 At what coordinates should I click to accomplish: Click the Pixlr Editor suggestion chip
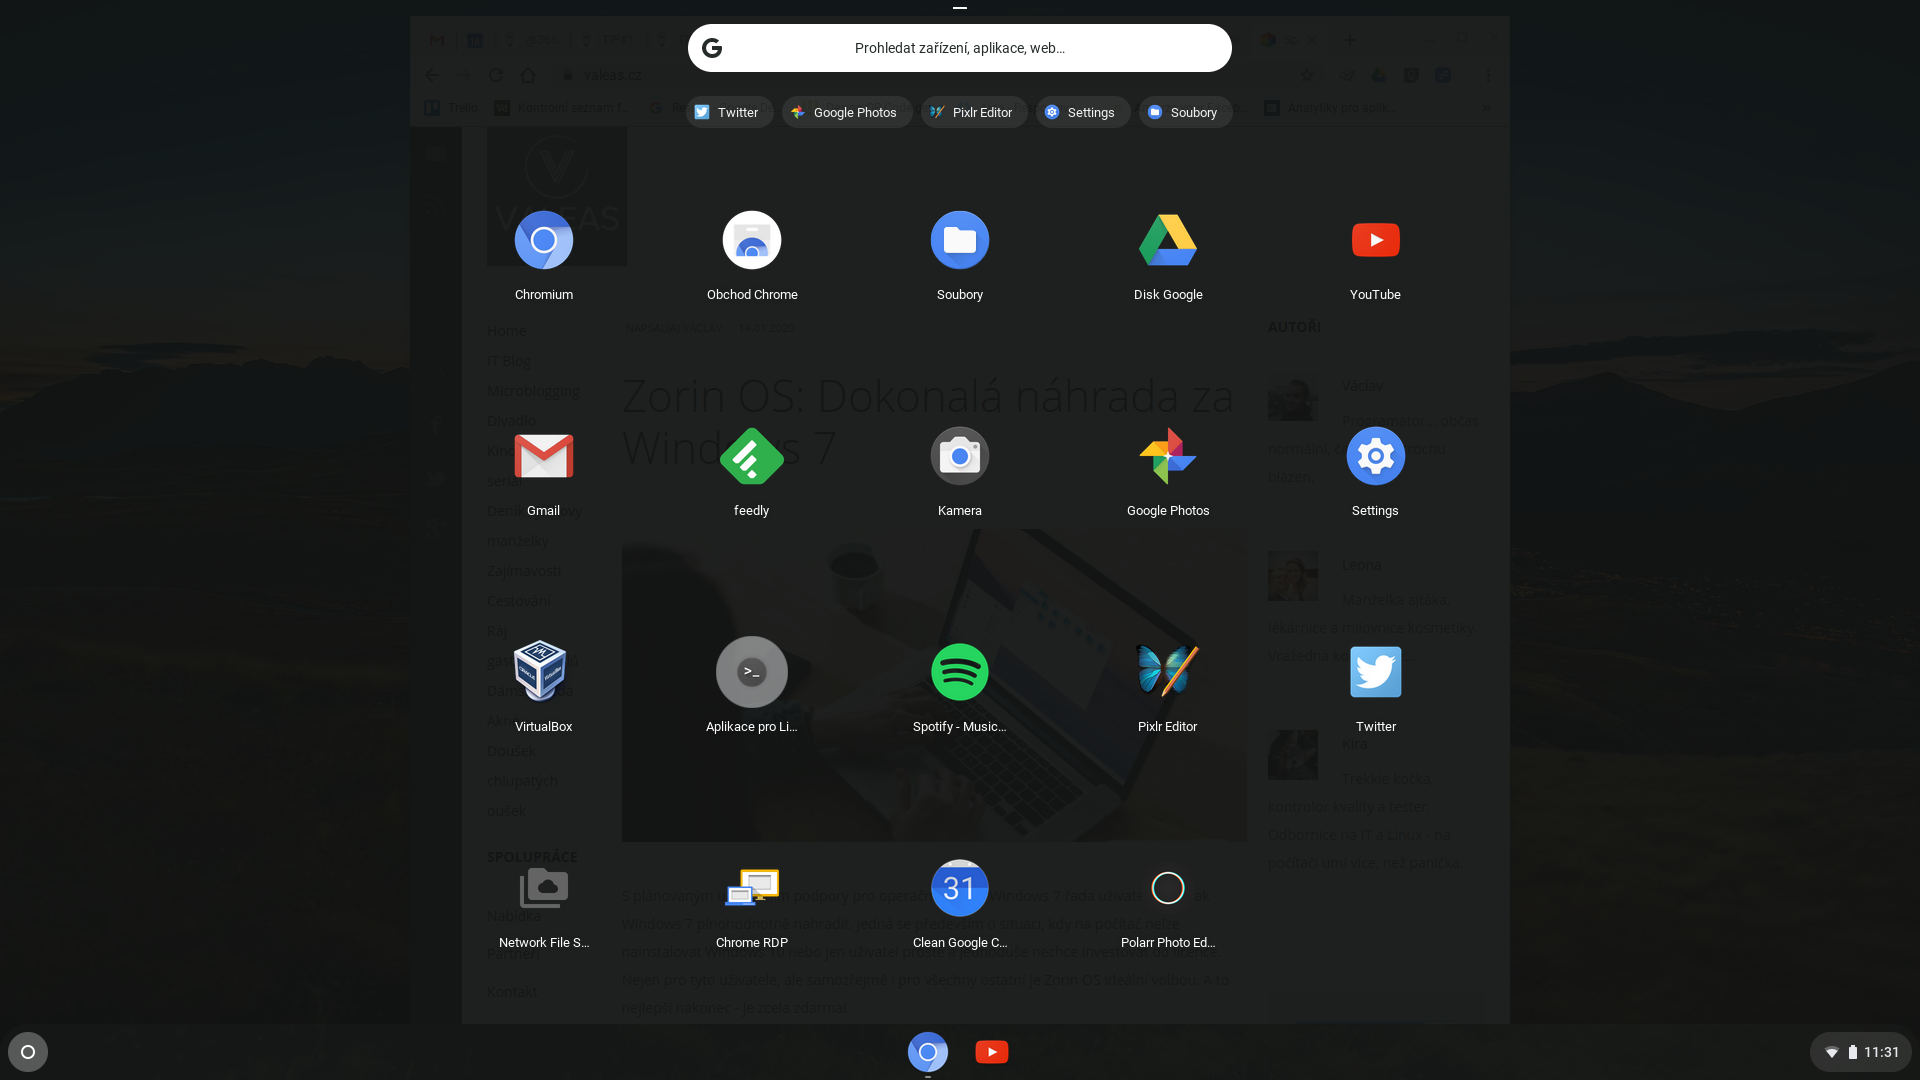[973, 112]
